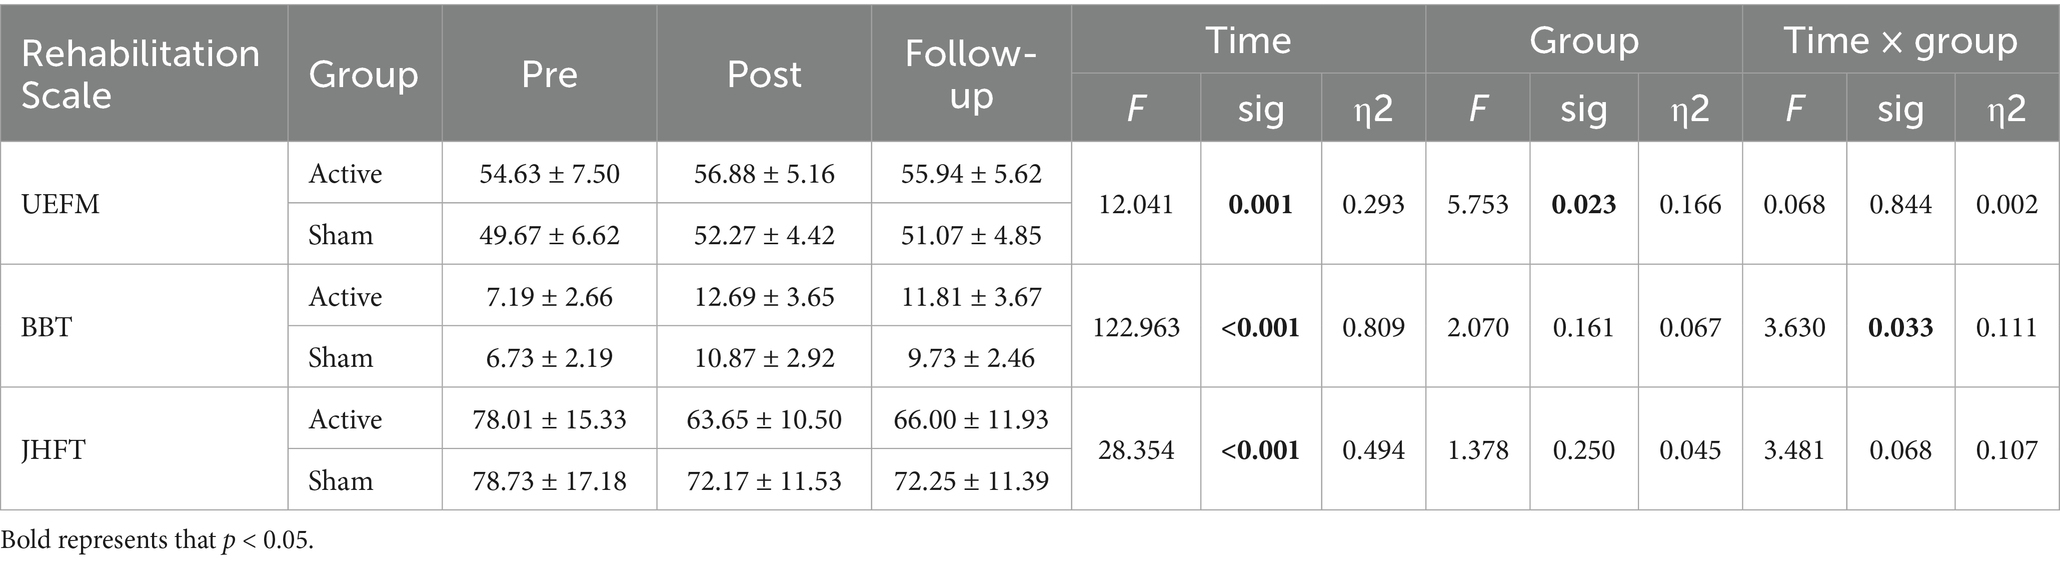The height and width of the screenshot is (562, 2060).
Task: Click the BBT row label
Action: click(x=46, y=327)
